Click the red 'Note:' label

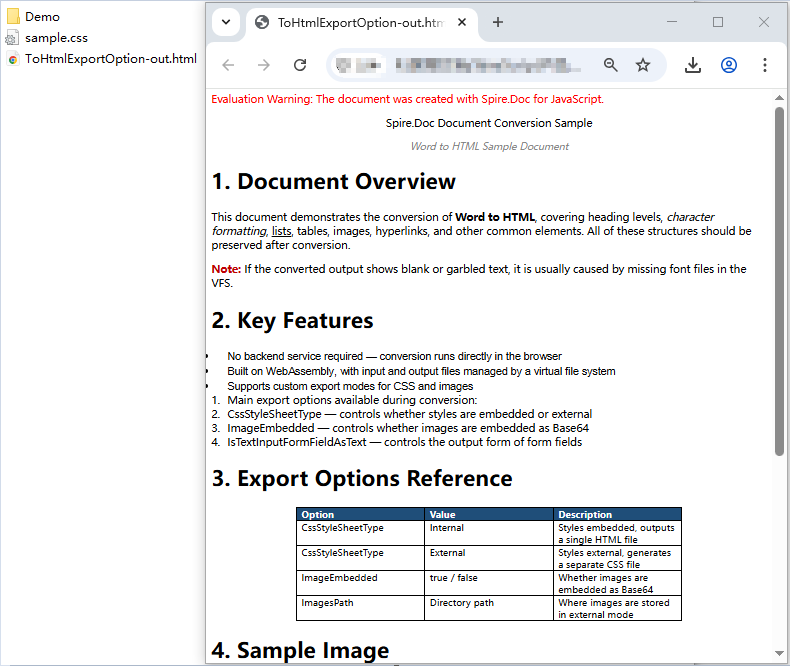(x=226, y=269)
